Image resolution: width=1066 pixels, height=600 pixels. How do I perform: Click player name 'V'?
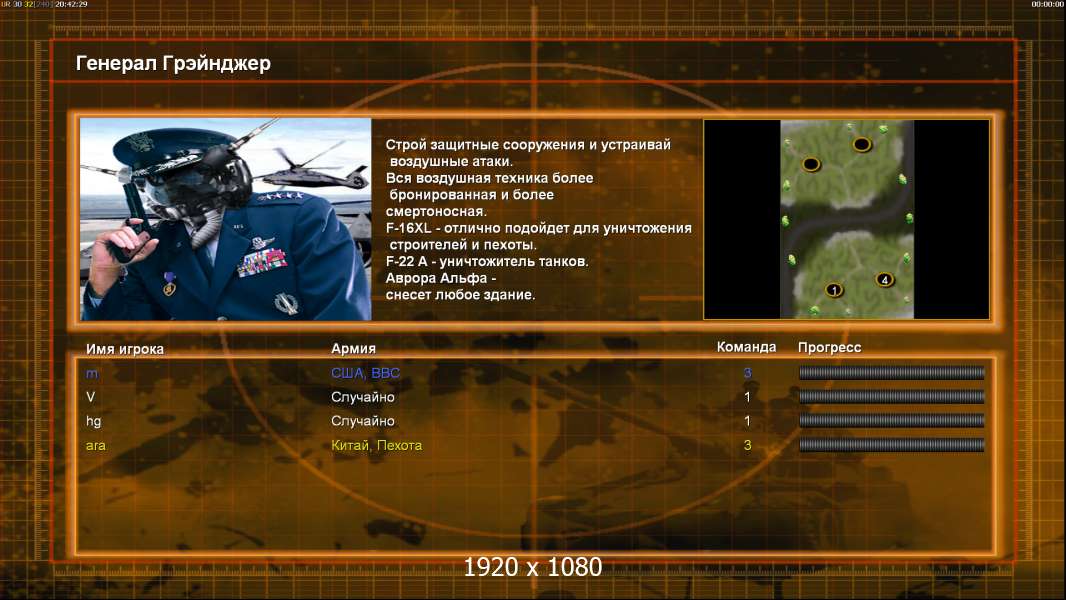90,397
